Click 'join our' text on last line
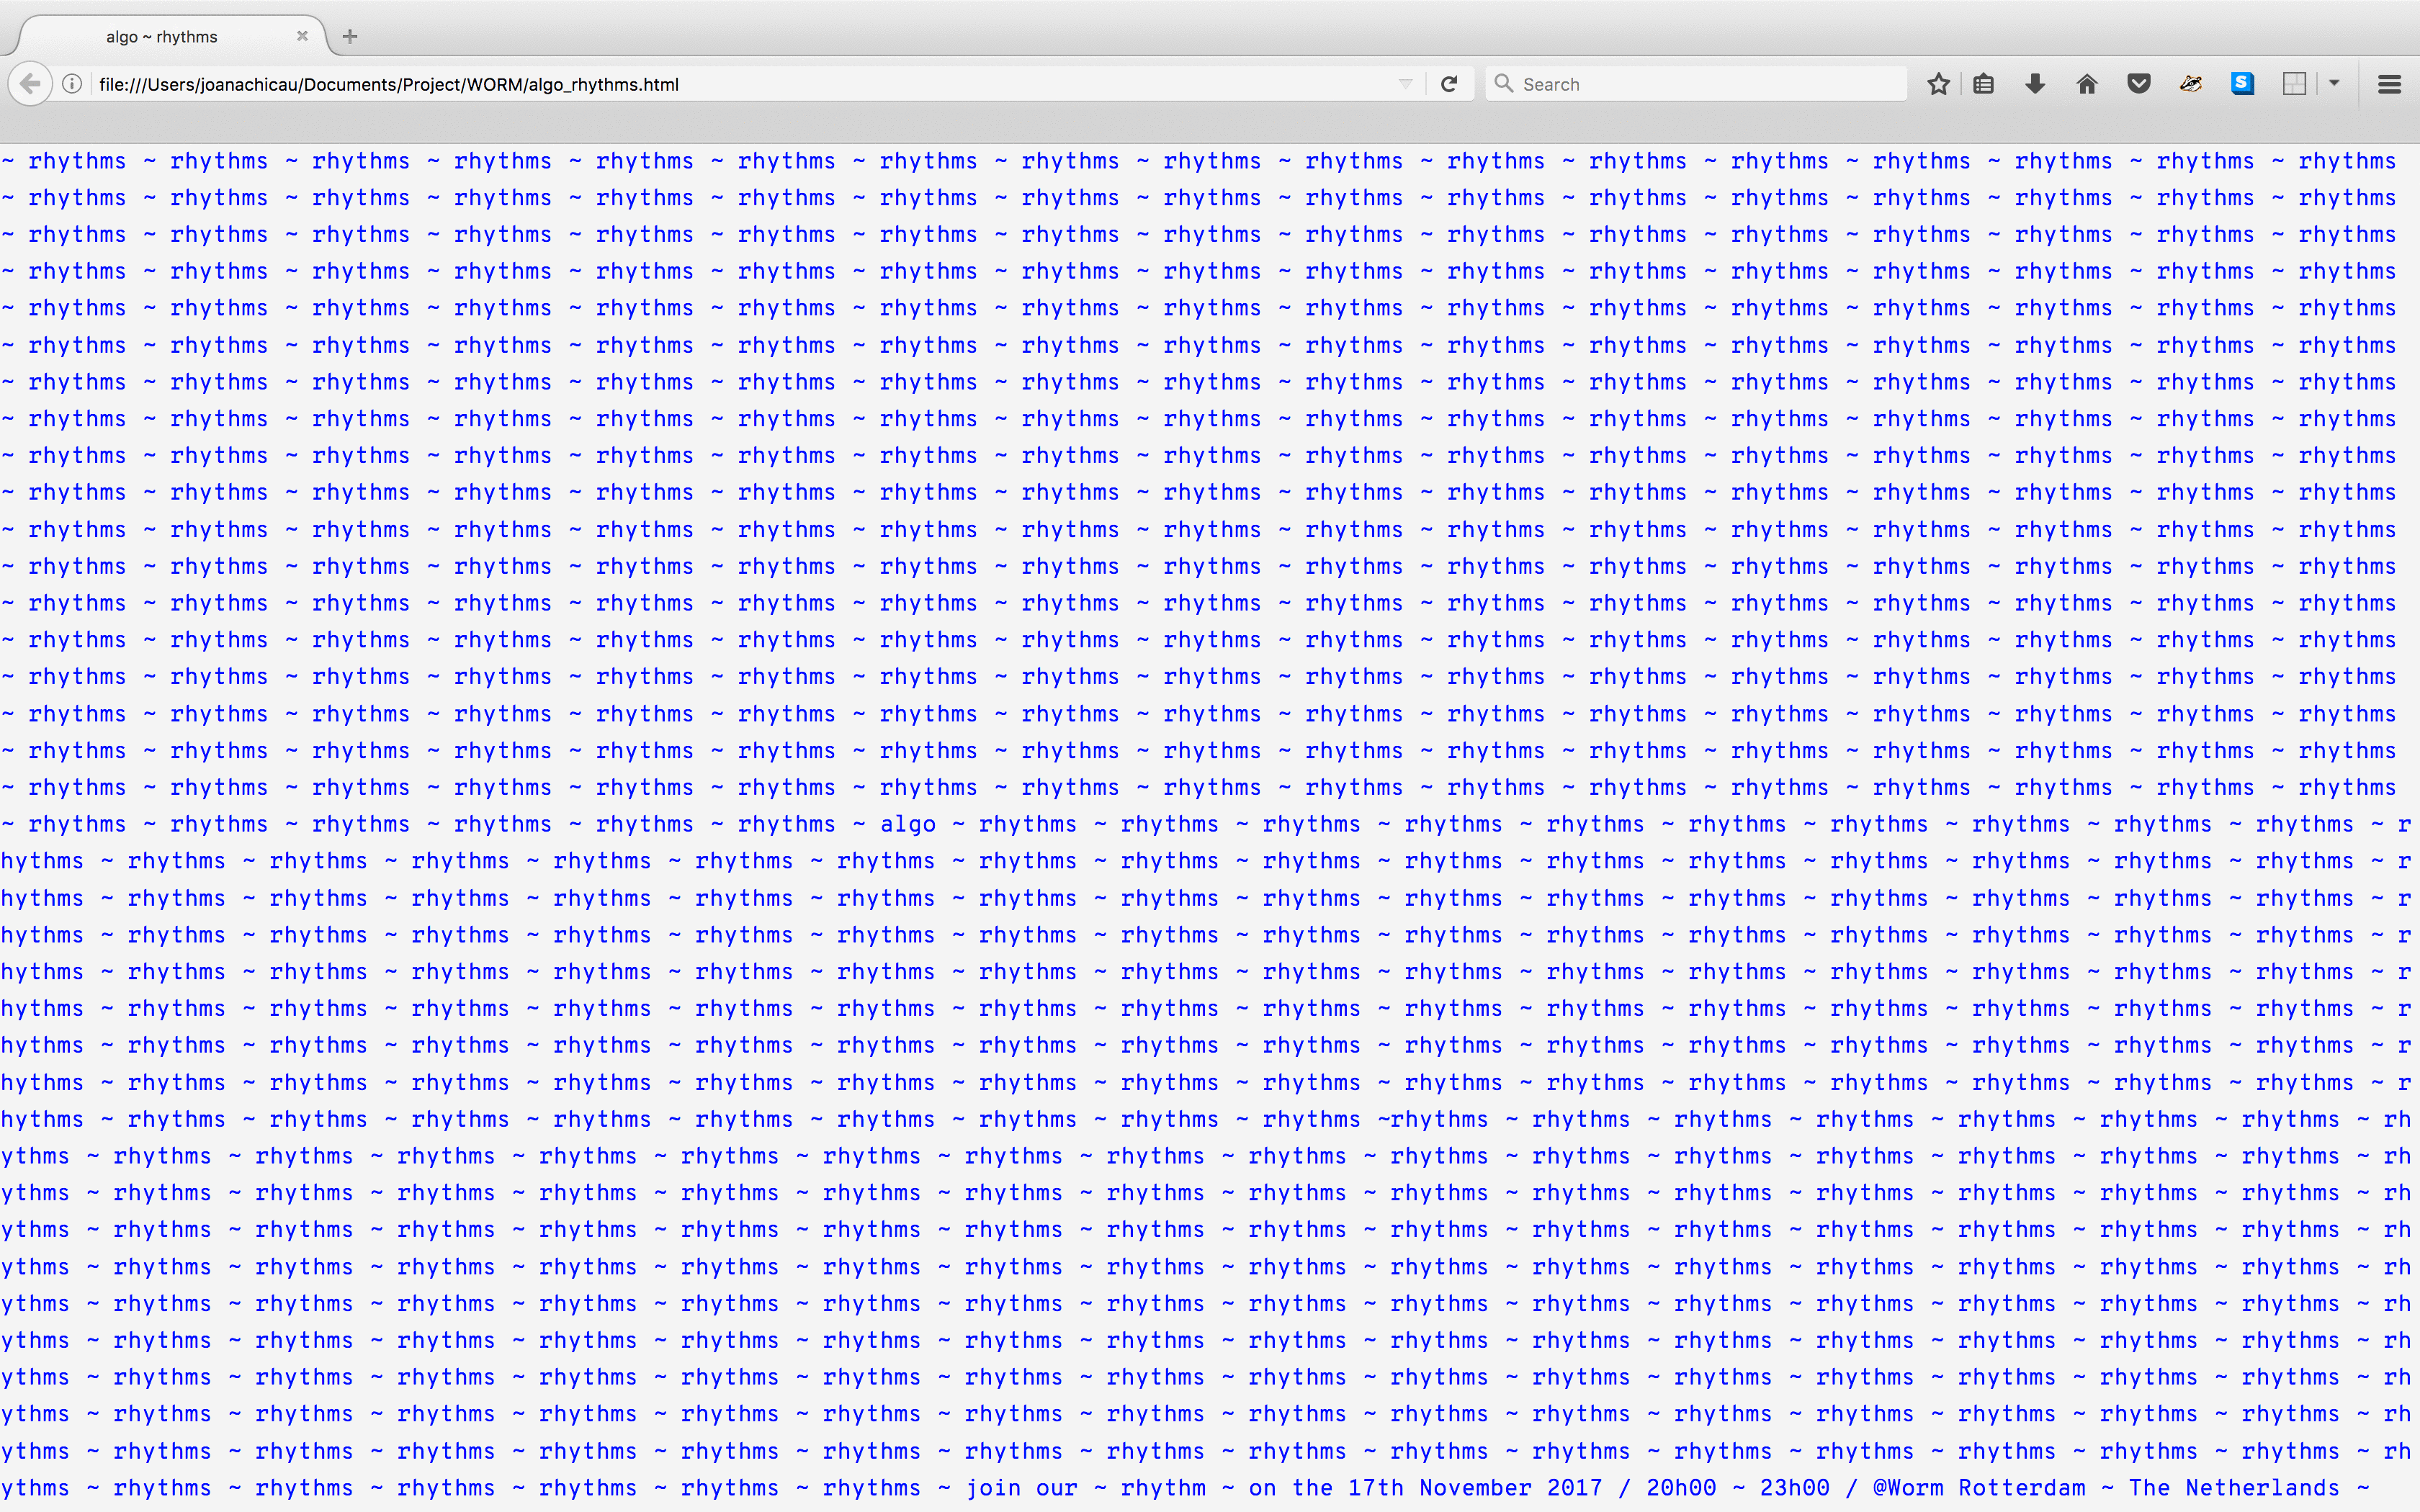The image size is (2420, 1512). coord(1021,1488)
